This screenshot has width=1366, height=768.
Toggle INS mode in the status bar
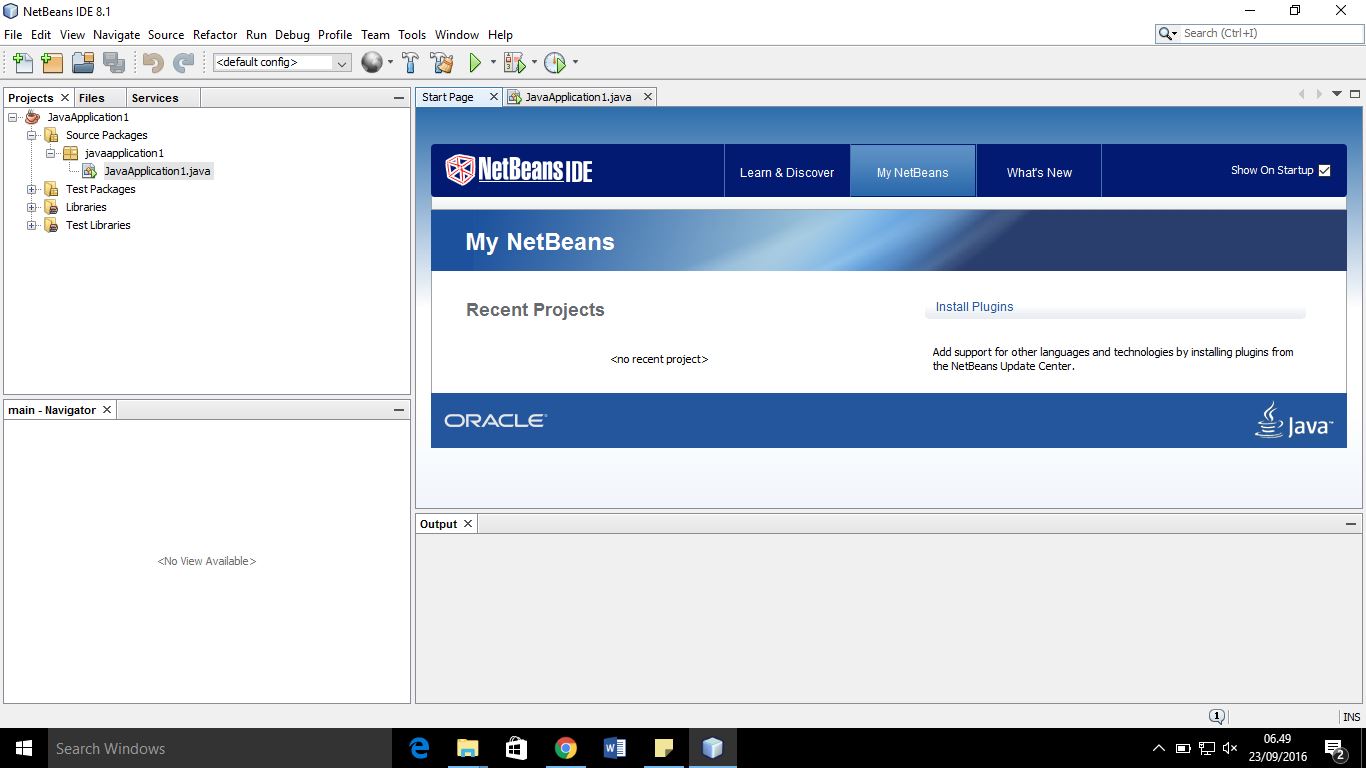click(1351, 716)
